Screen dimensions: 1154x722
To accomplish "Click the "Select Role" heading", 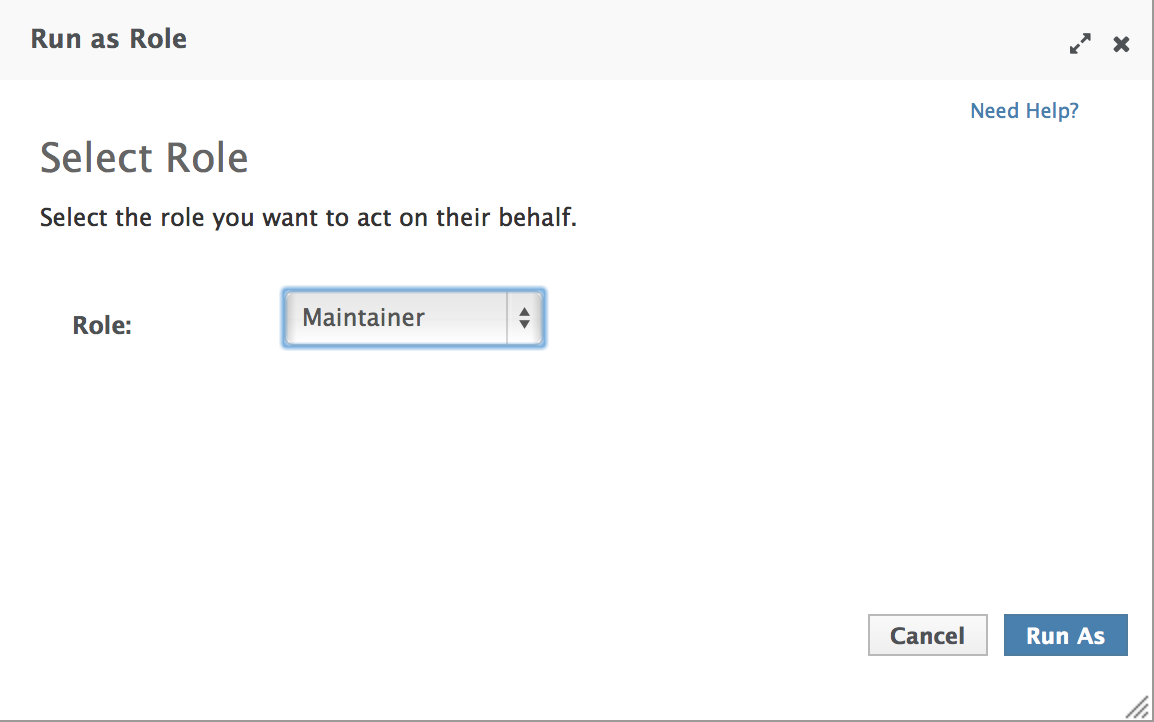I will coord(144,159).
